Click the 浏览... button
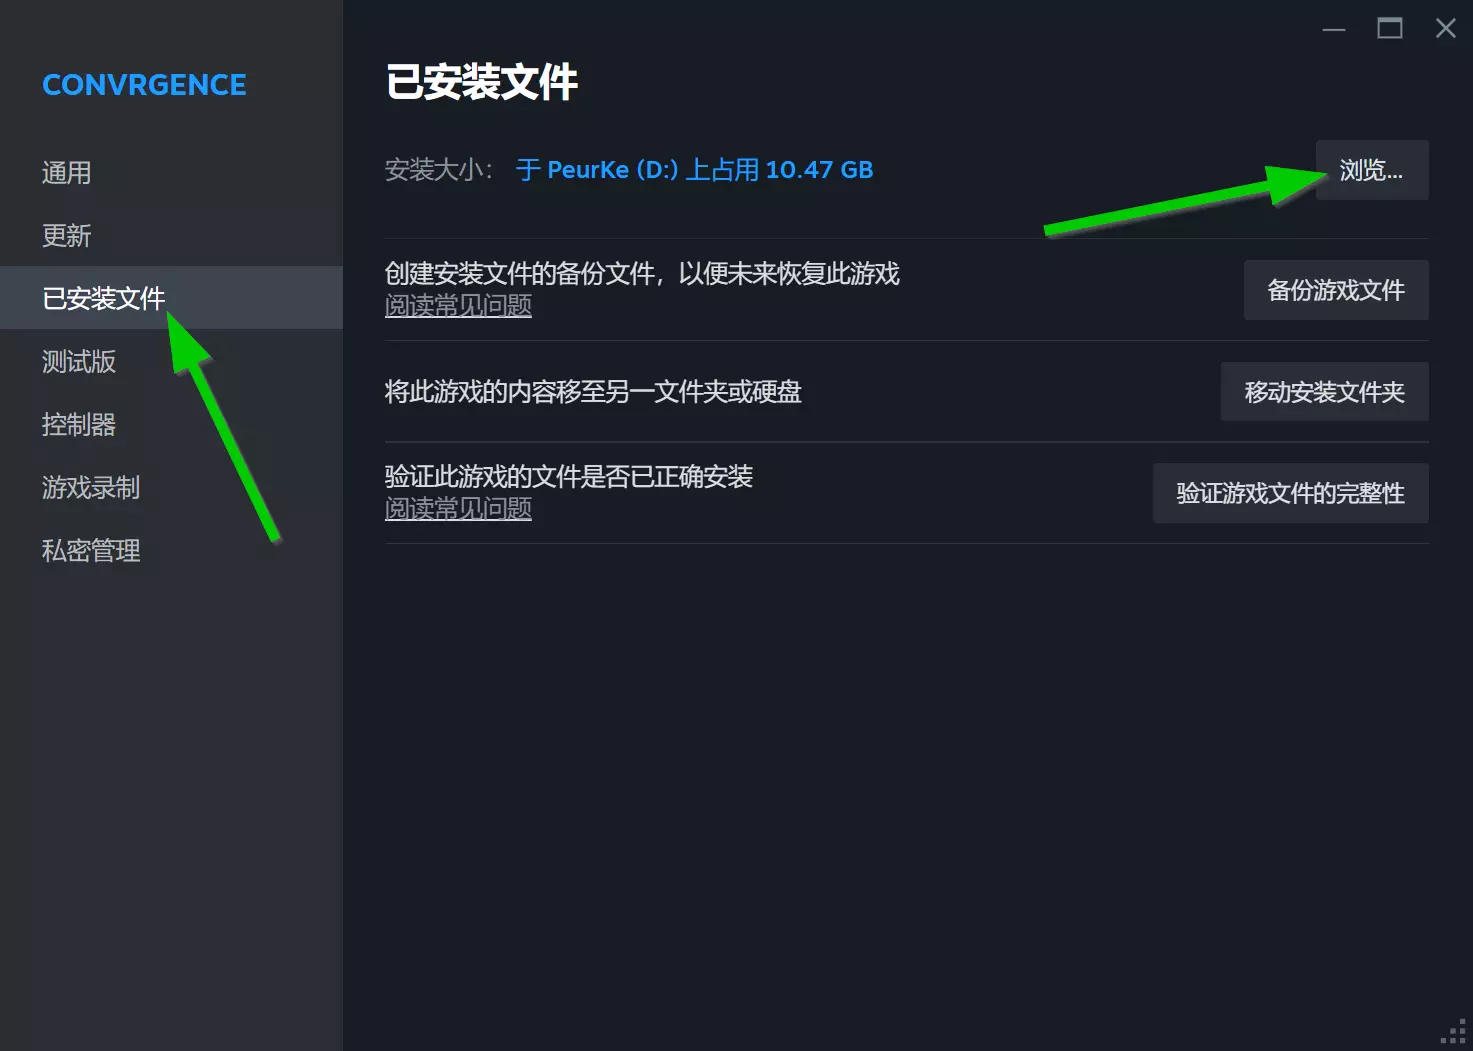Viewport: 1473px width, 1051px height. (1371, 170)
